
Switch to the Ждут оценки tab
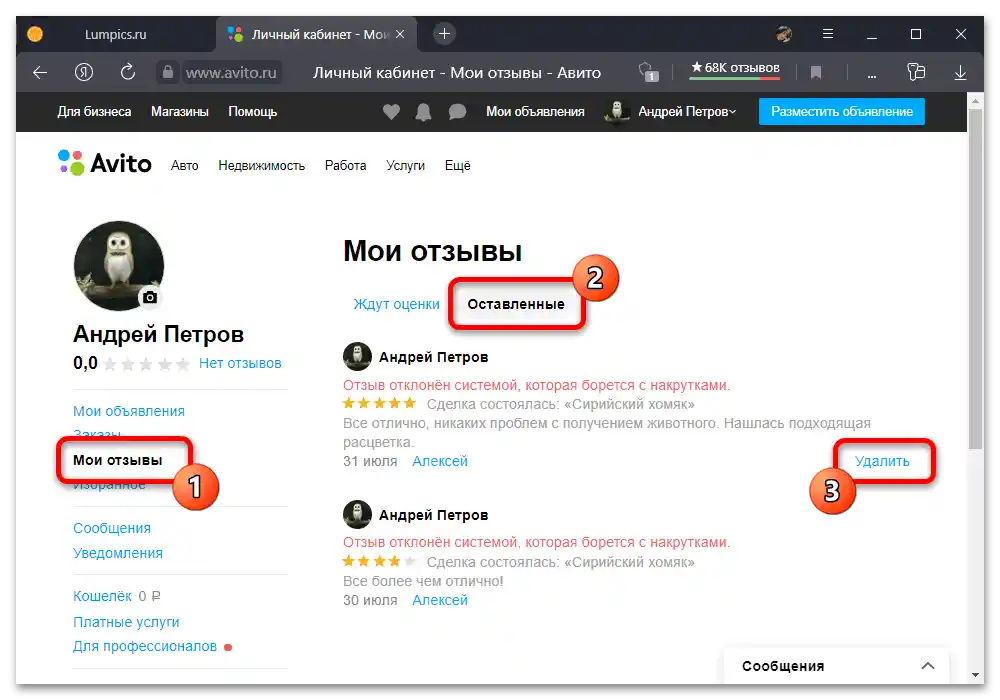[397, 304]
